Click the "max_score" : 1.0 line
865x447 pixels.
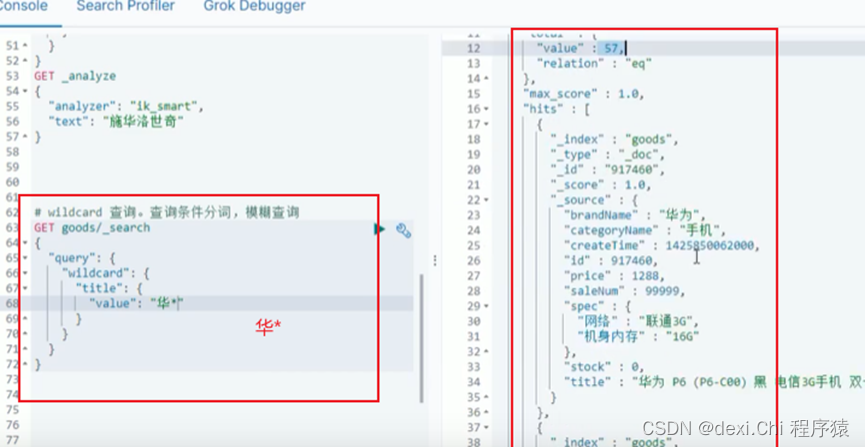[584, 94]
